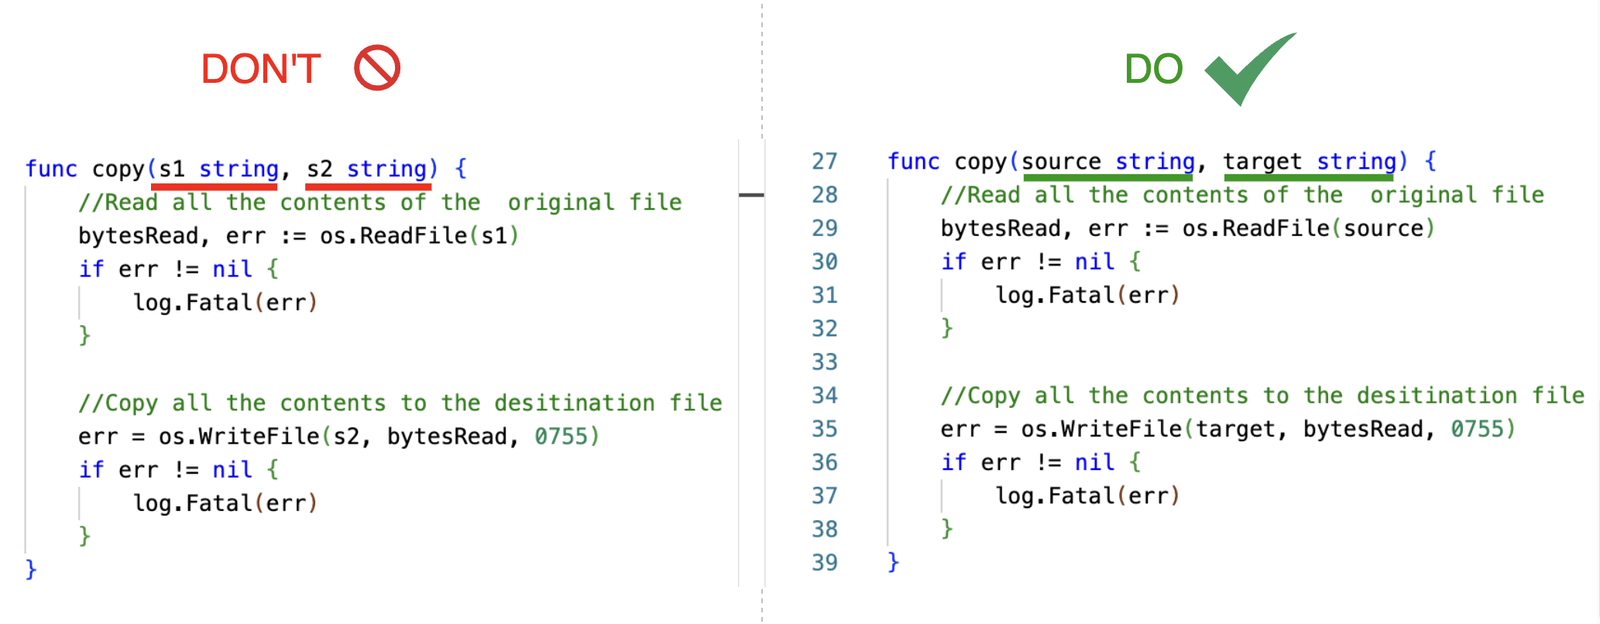The image size is (1600, 624).
Task: Click log.Fatal(err) on line 37
Action: click(1087, 496)
